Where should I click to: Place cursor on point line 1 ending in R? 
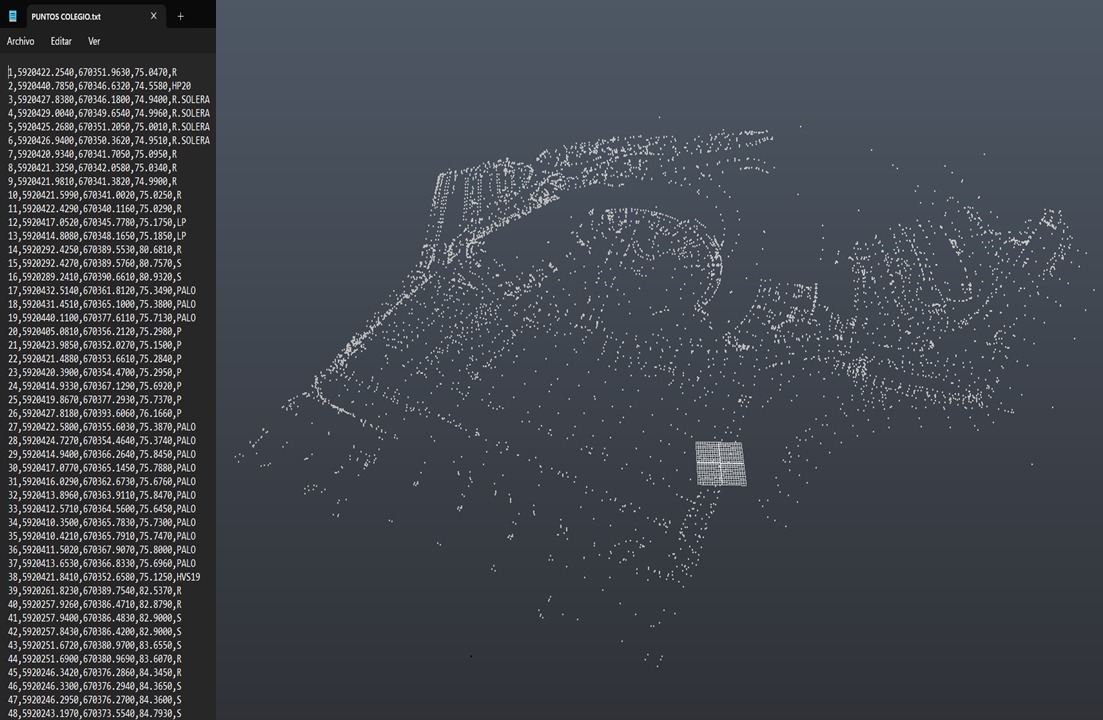[x=92, y=72]
